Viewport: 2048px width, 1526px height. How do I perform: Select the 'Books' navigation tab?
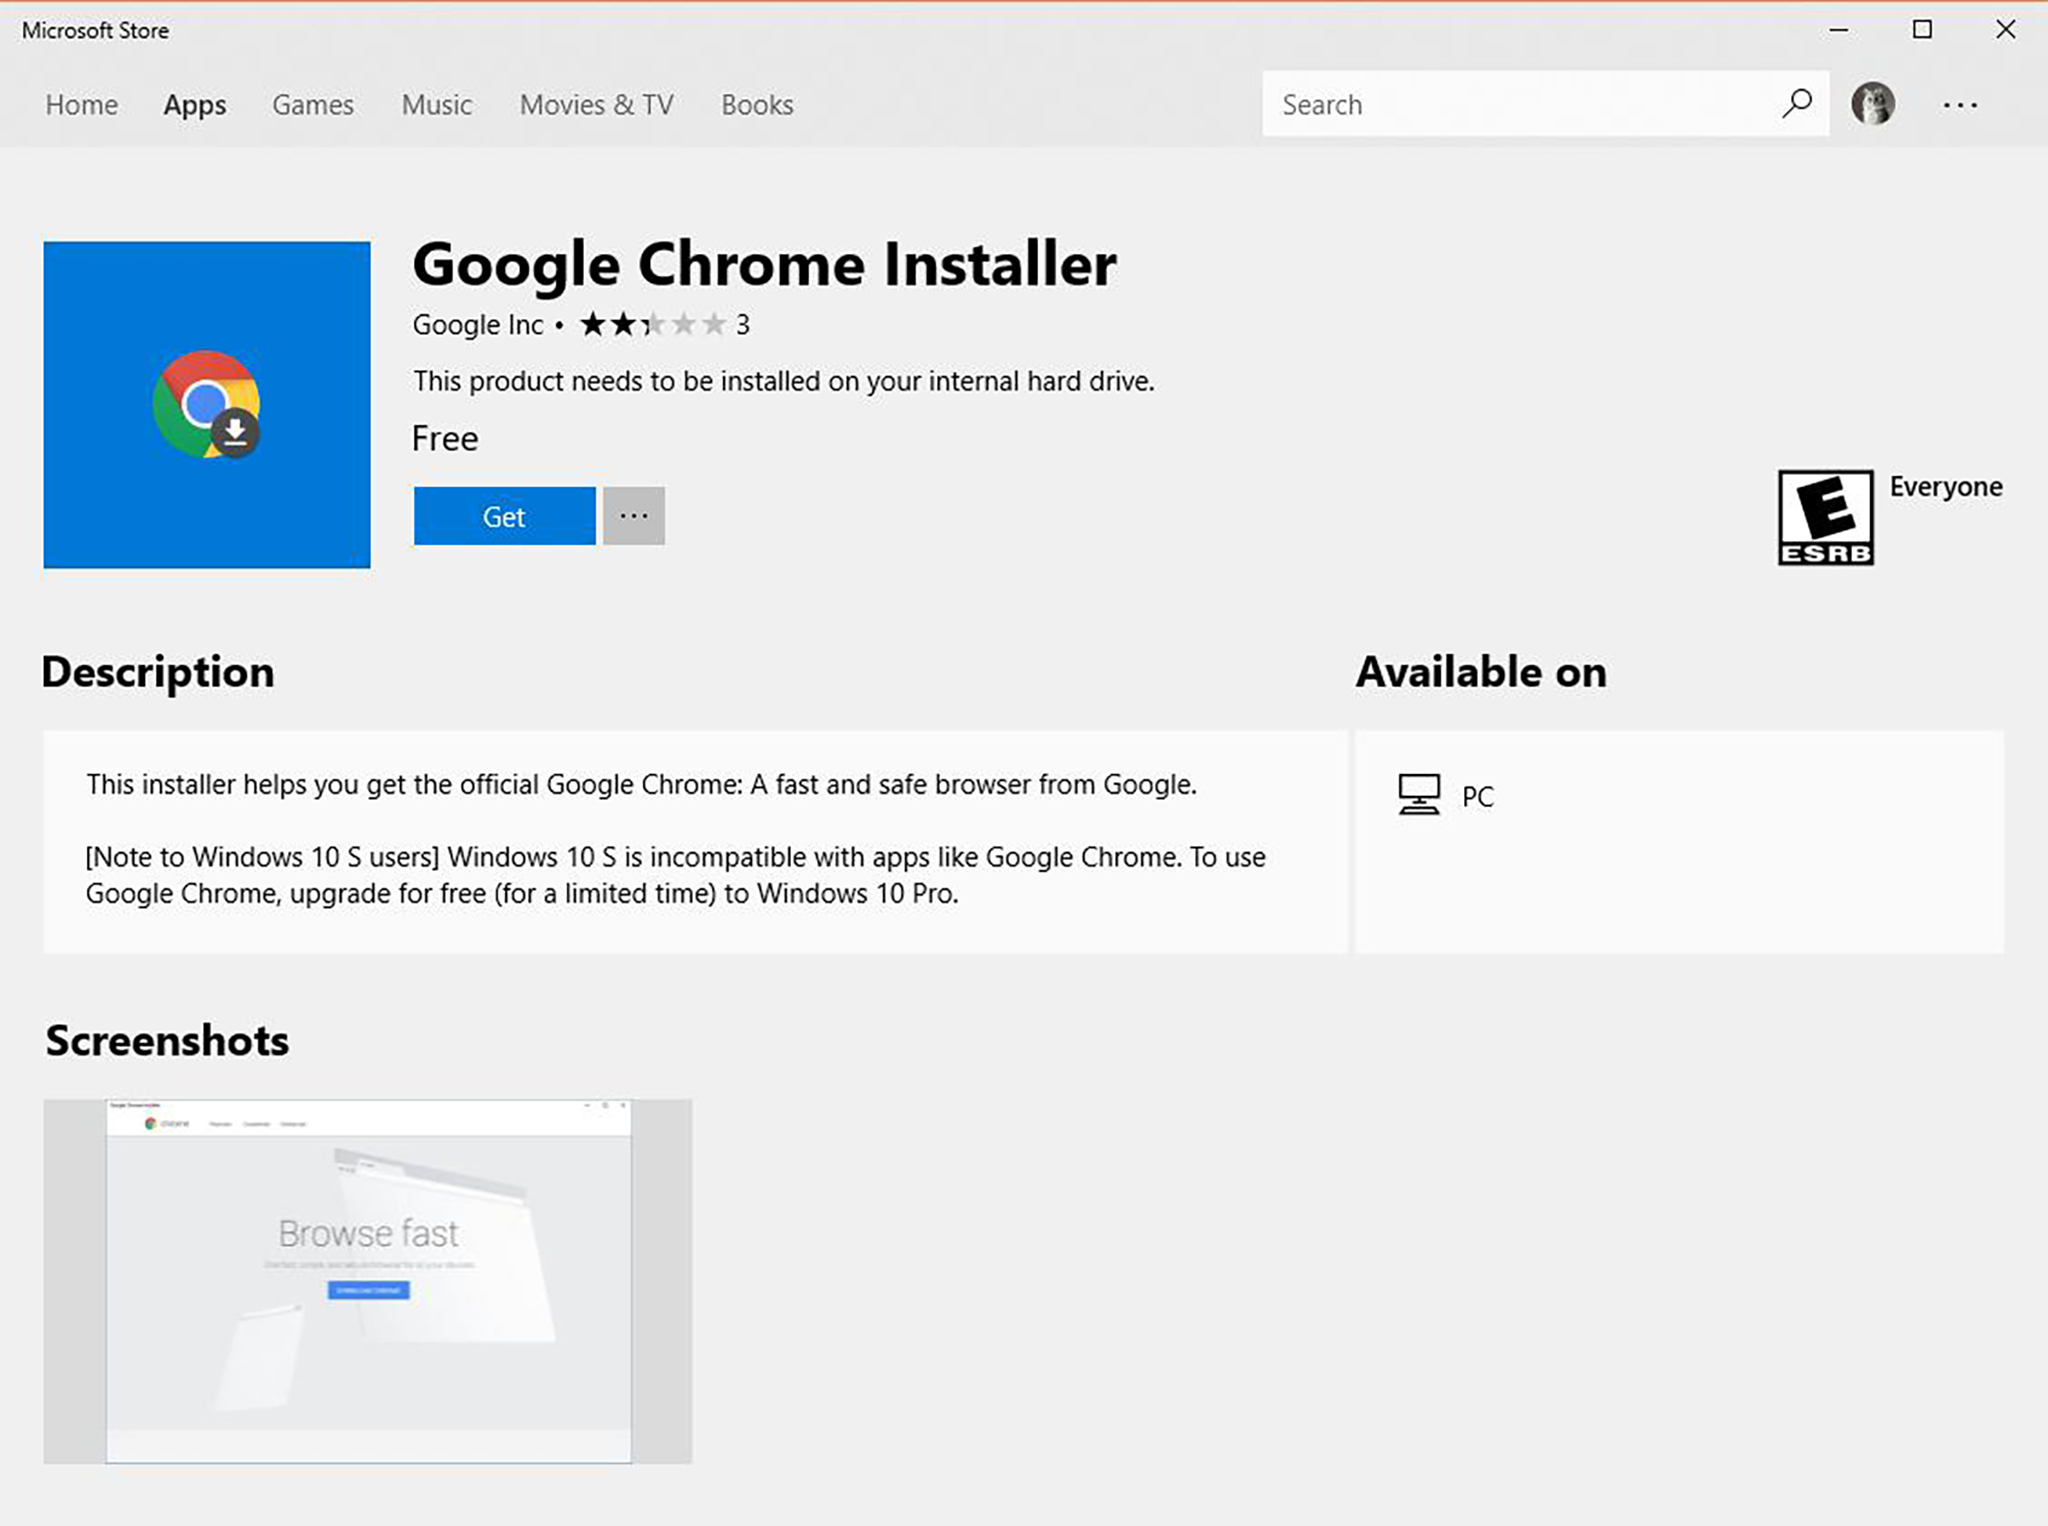tap(756, 104)
